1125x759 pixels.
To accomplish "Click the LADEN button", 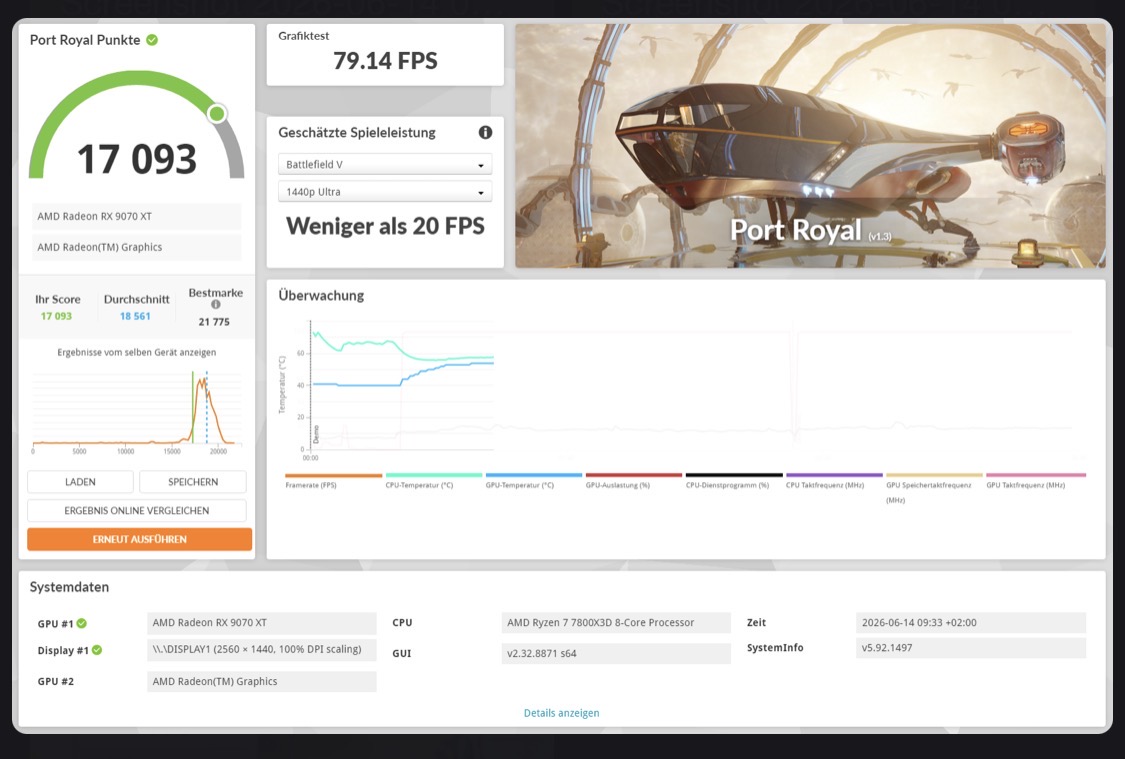I will (80, 482).
